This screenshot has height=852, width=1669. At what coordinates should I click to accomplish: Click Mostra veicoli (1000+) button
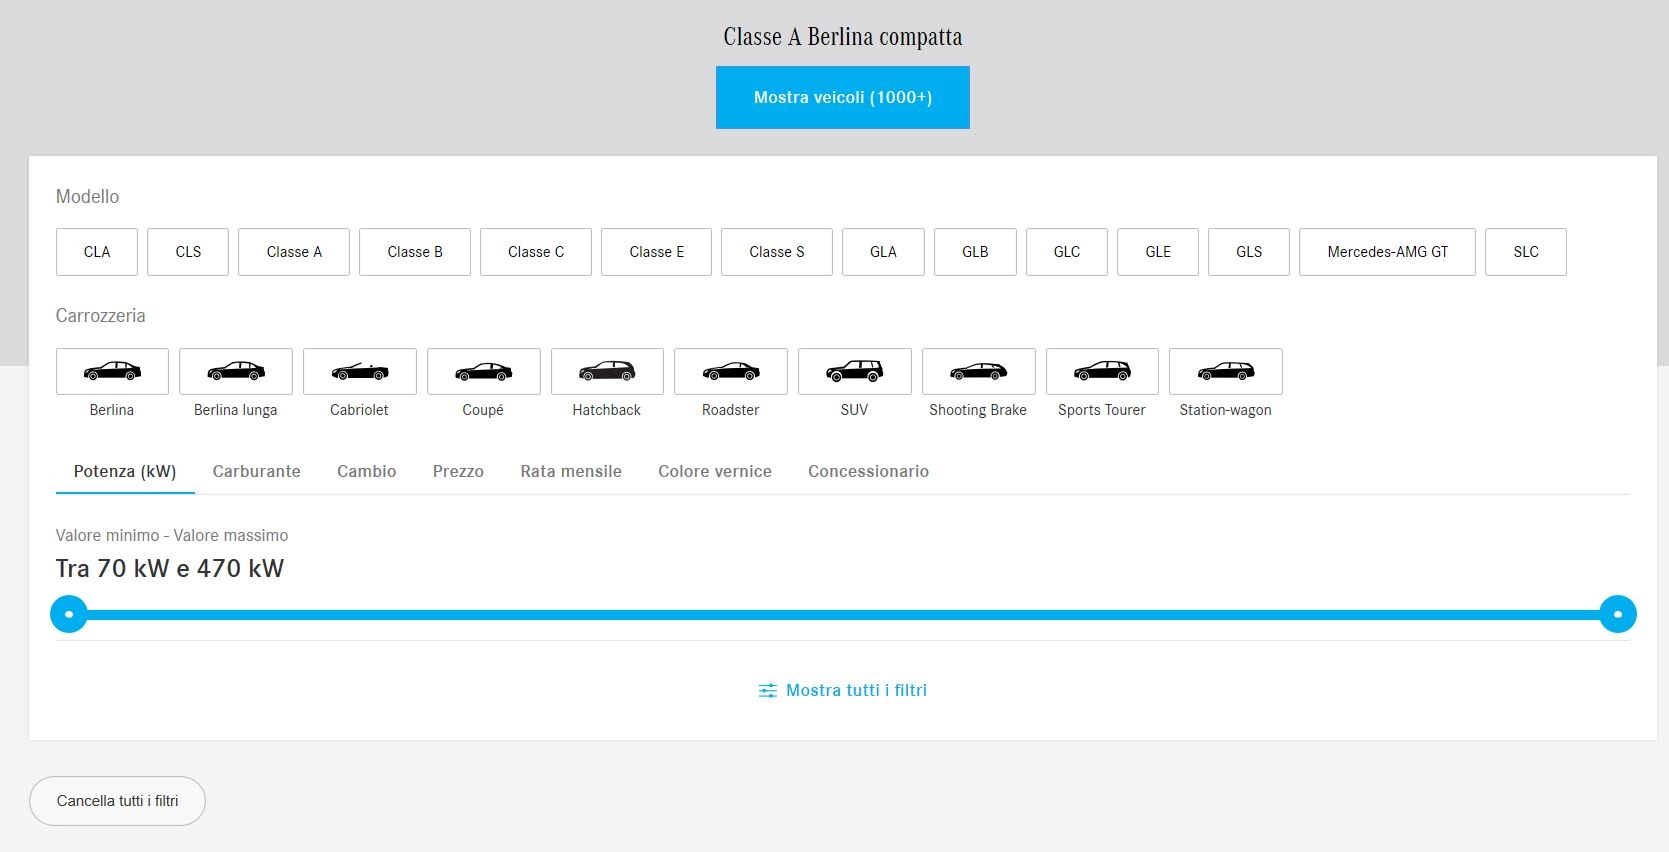point(842,97)
